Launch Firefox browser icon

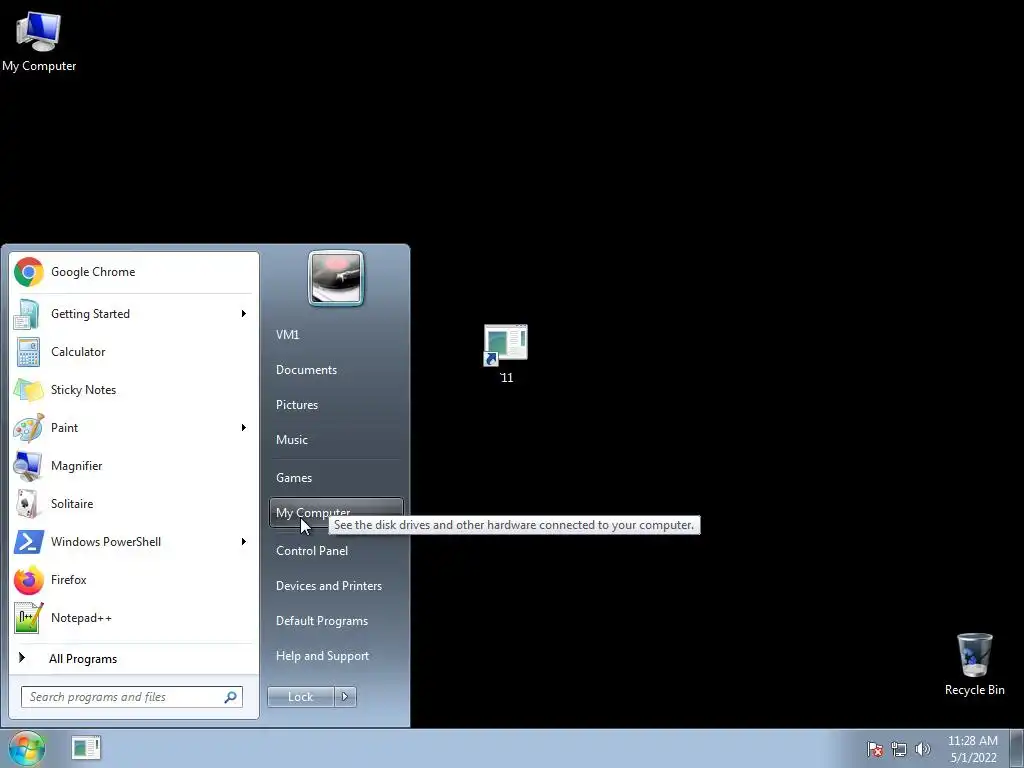[x=28, y=580]
